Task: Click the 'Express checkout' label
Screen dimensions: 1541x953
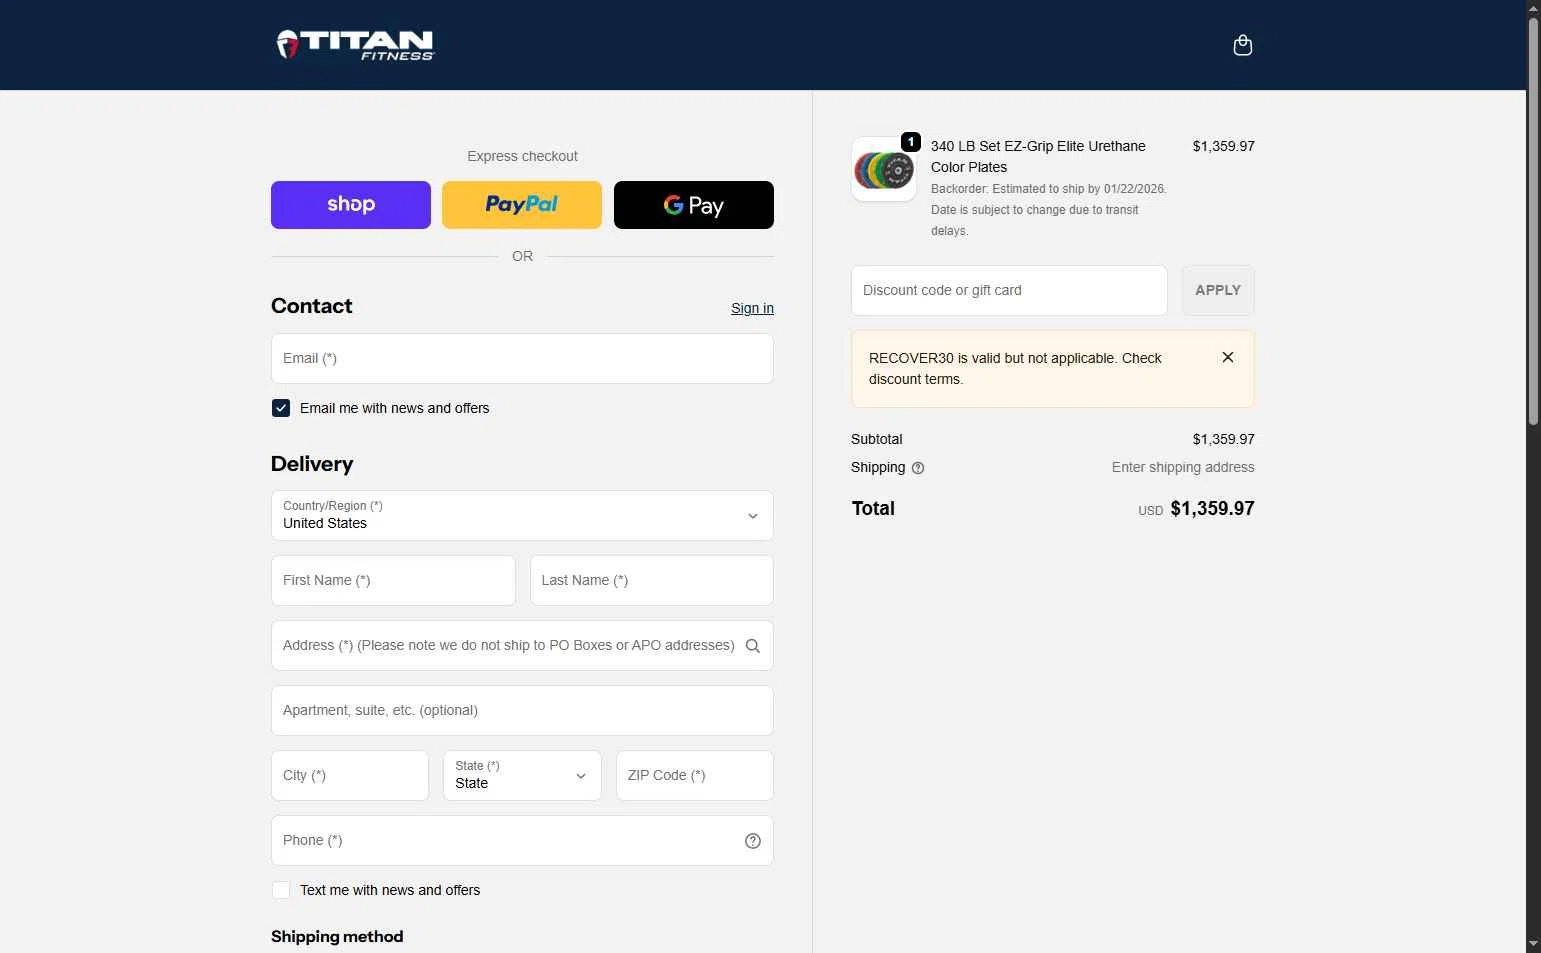Action: (522, 156)
